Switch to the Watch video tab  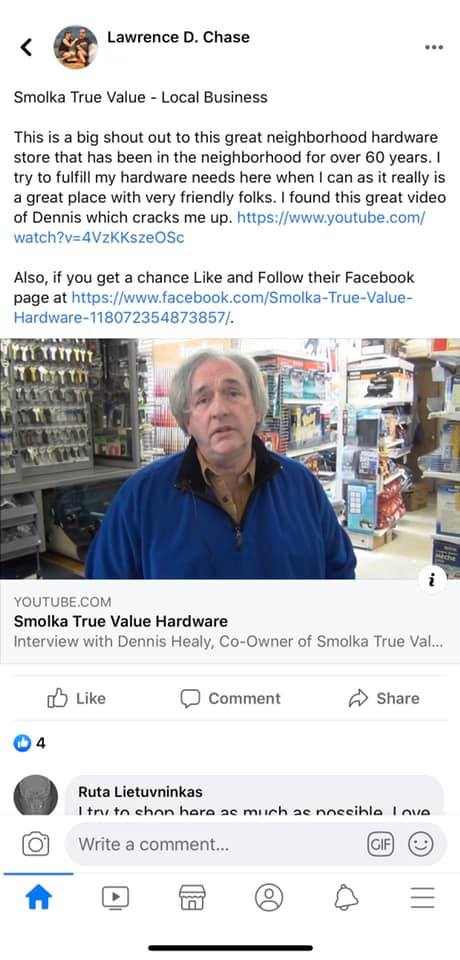(x=115, y=898)
